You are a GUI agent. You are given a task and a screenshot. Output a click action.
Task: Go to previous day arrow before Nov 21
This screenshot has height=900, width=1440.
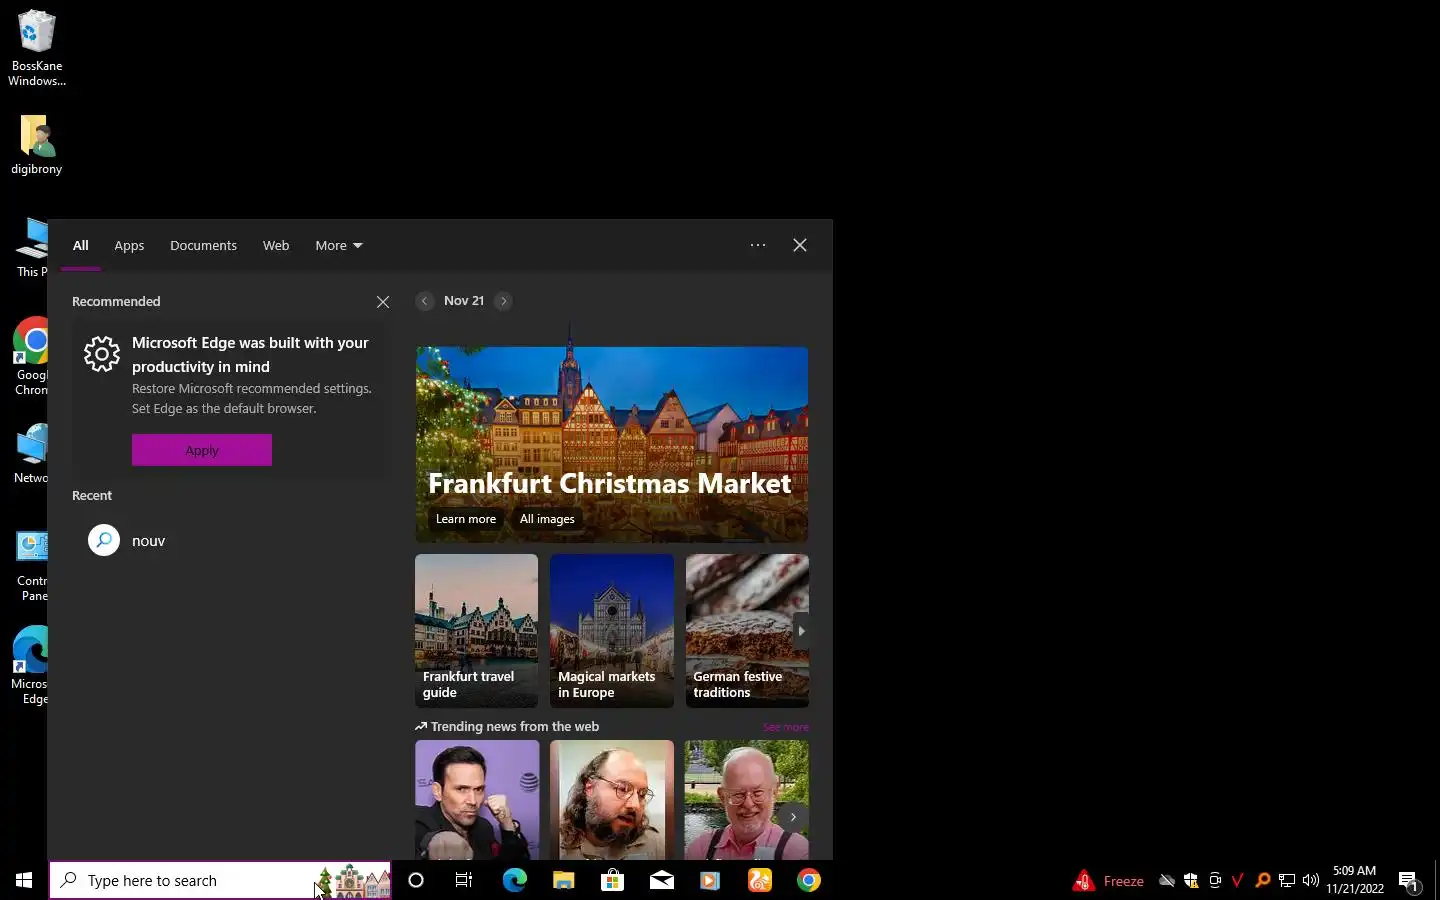click(x=425, y=301)
